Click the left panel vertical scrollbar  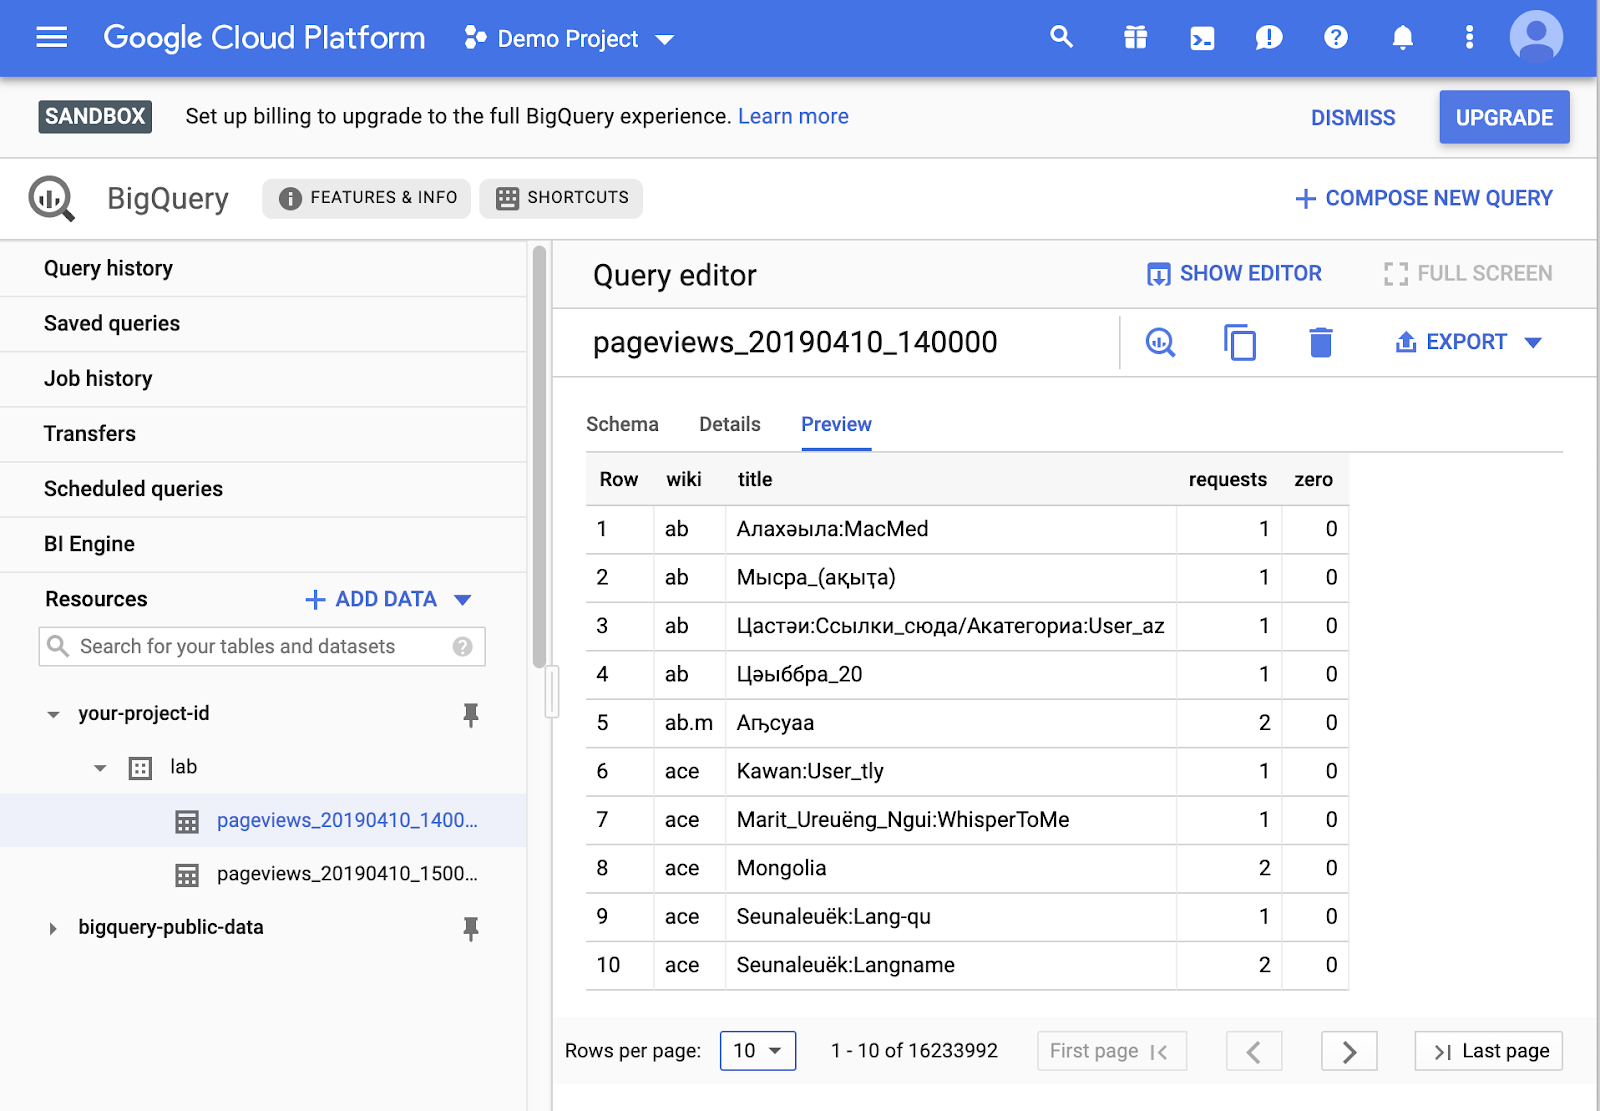tap(539, 456)
